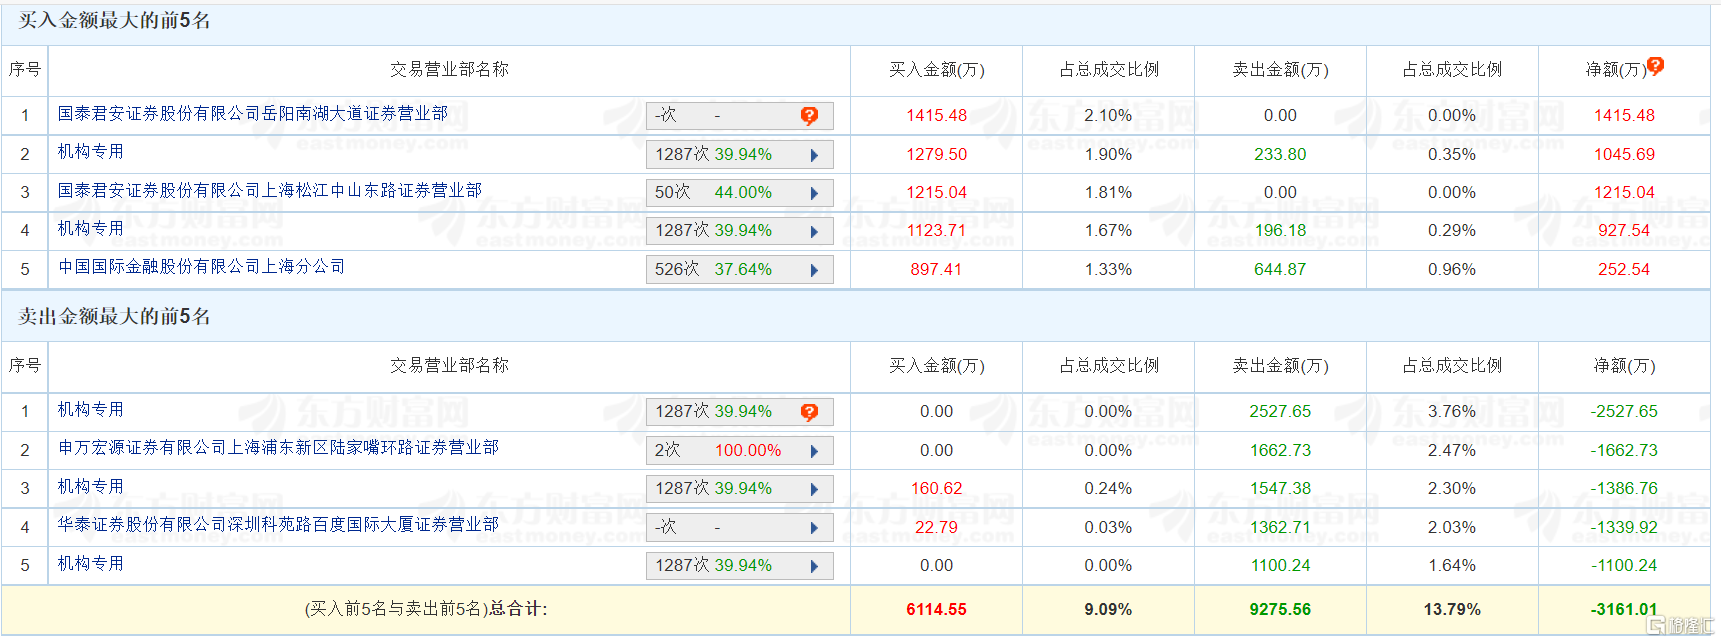Expand arrow in the 华泰证券 row
Viewport: 1721px width, 642px height.
(814, 528)
